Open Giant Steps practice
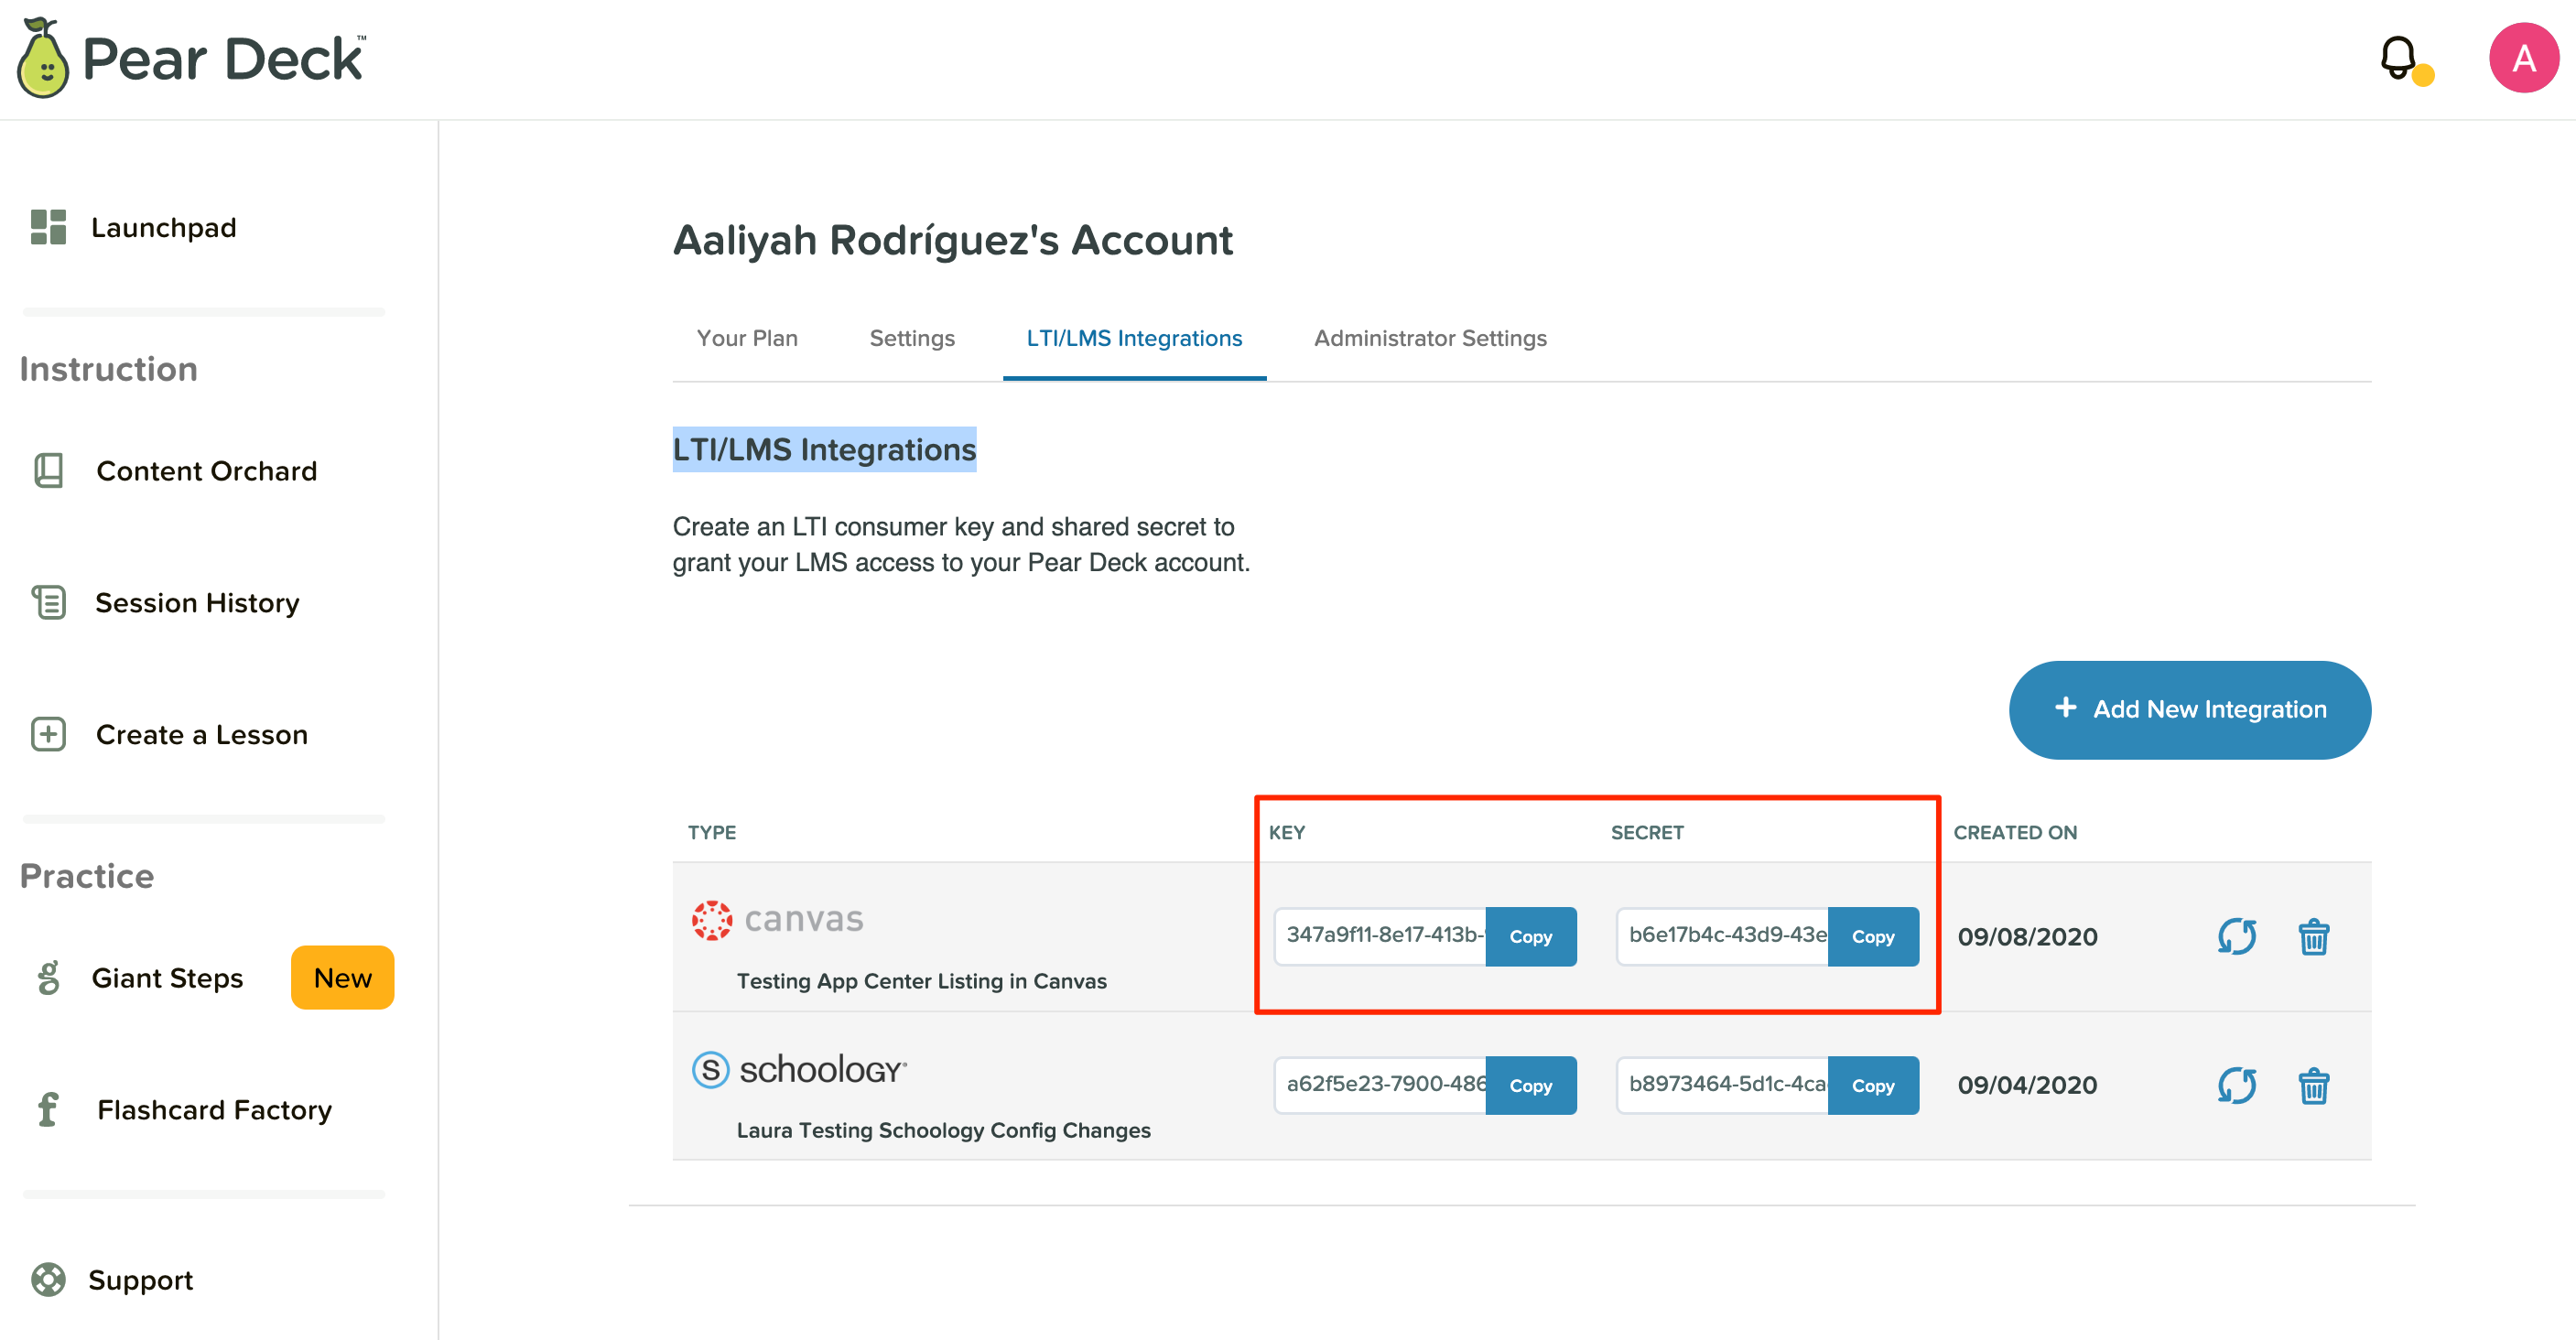 pos(168,977)
